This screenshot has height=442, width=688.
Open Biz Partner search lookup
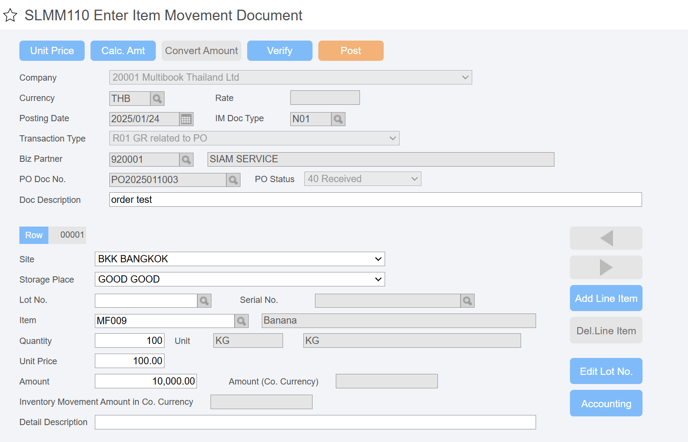(x=186, y=159)
